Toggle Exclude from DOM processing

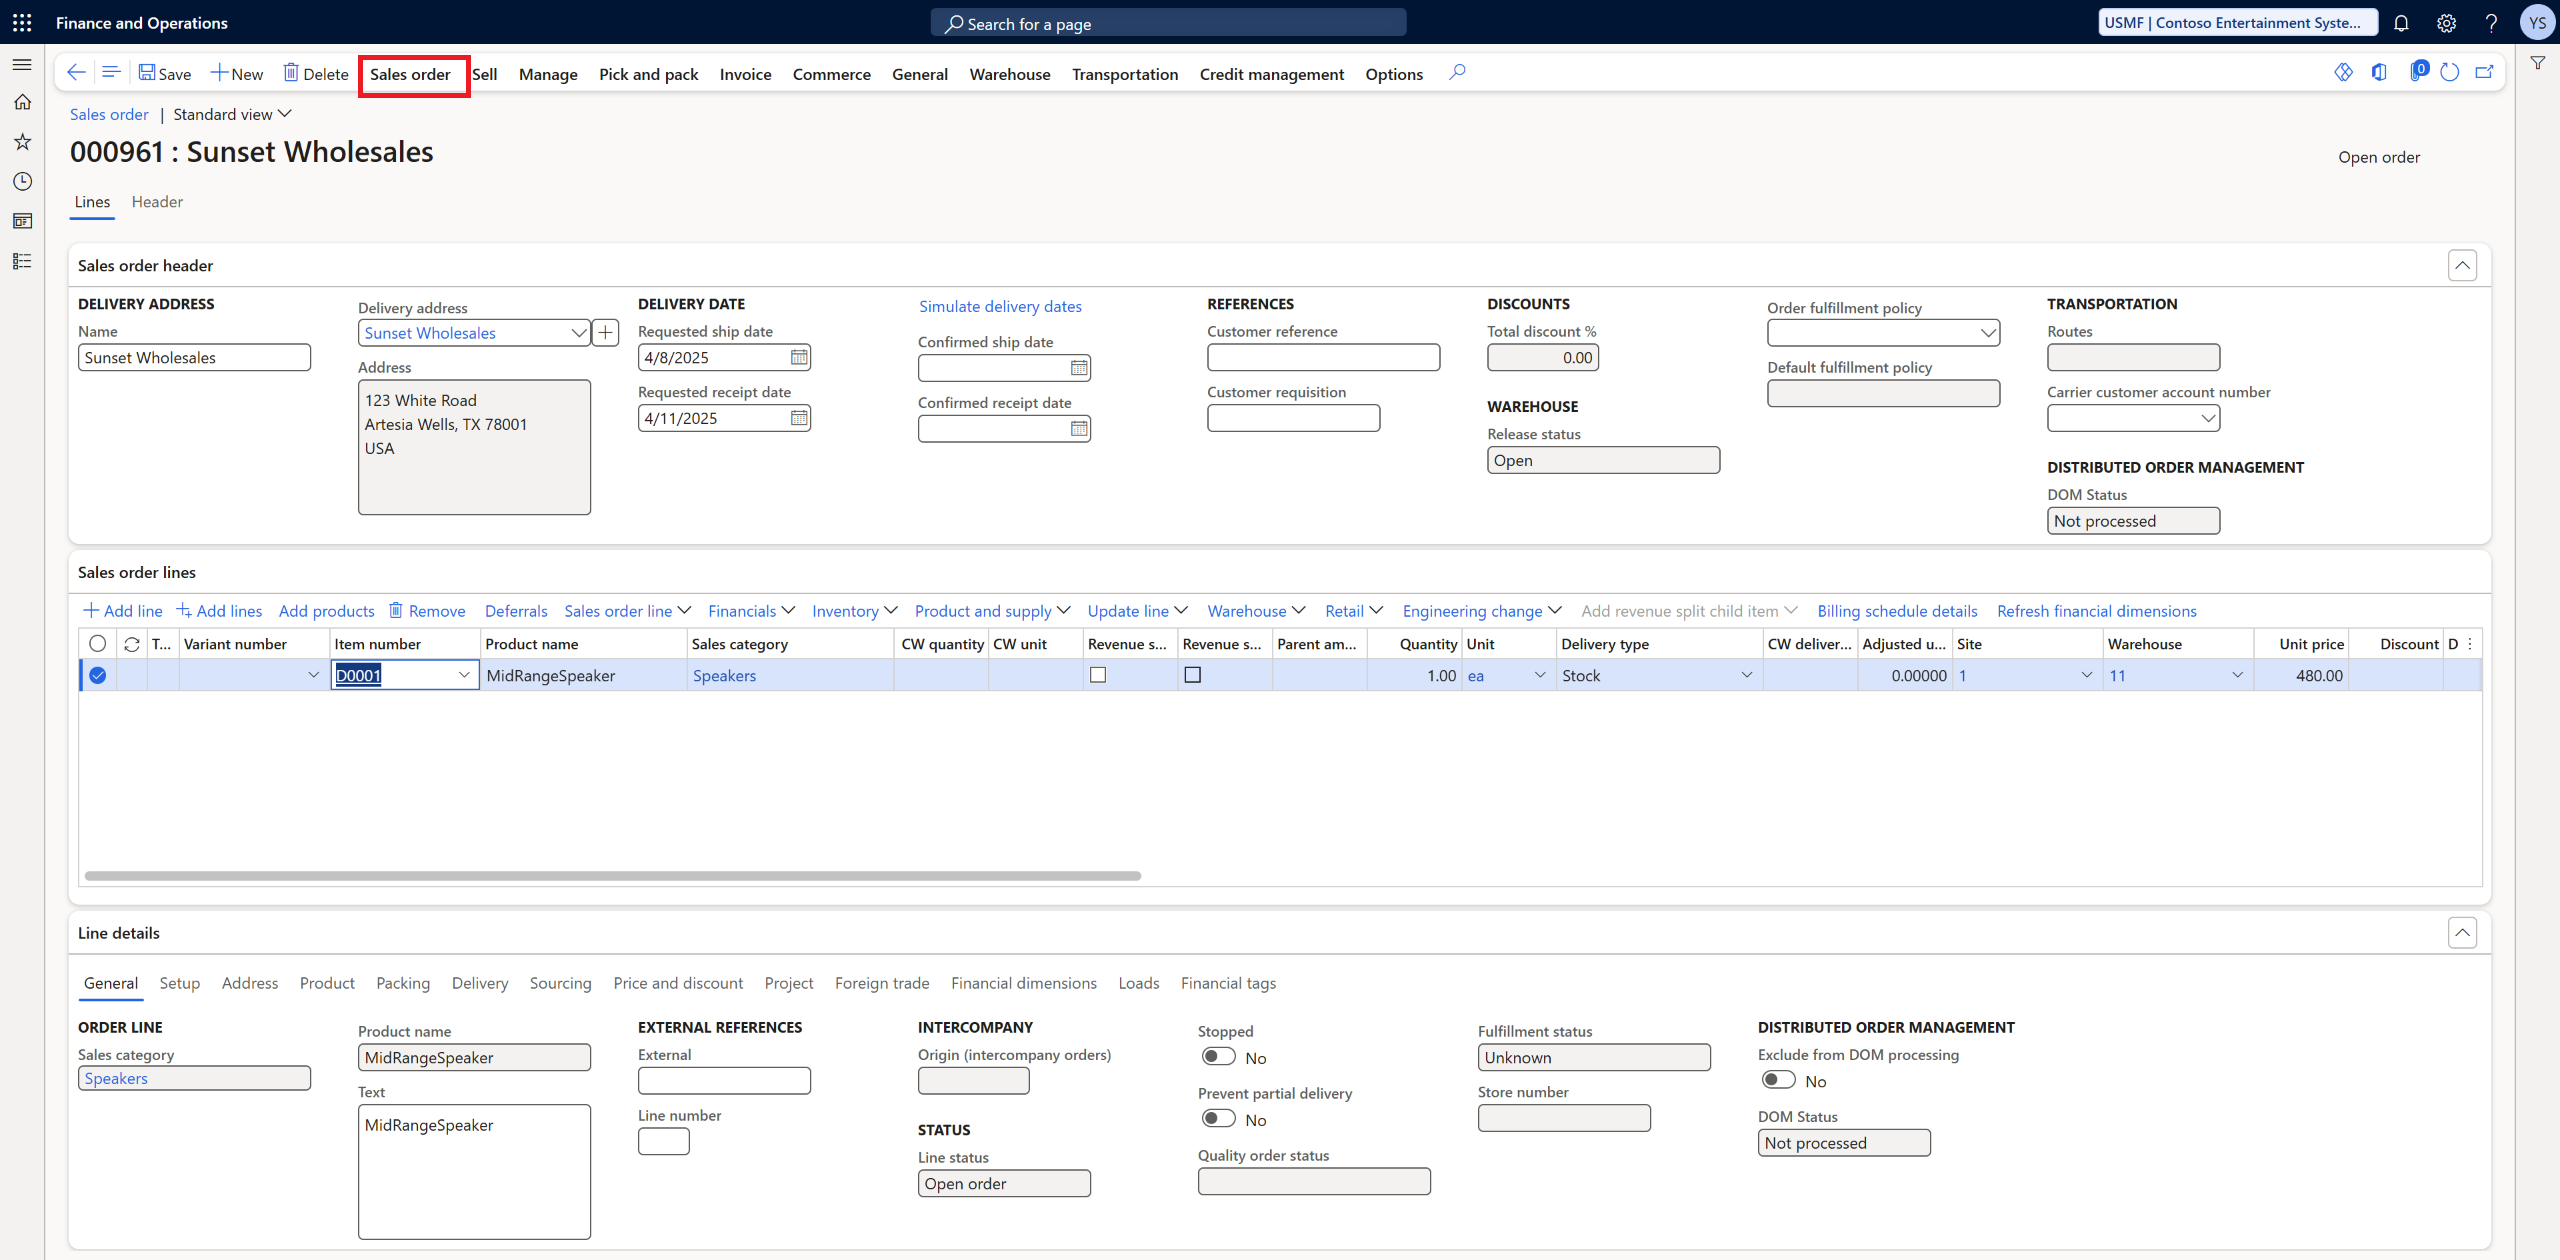(x=1778, y=1079)
